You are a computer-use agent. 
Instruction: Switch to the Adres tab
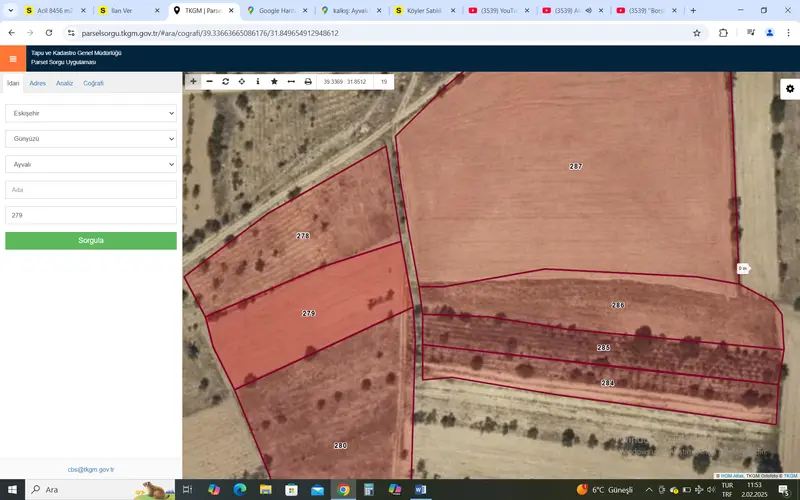38,83
